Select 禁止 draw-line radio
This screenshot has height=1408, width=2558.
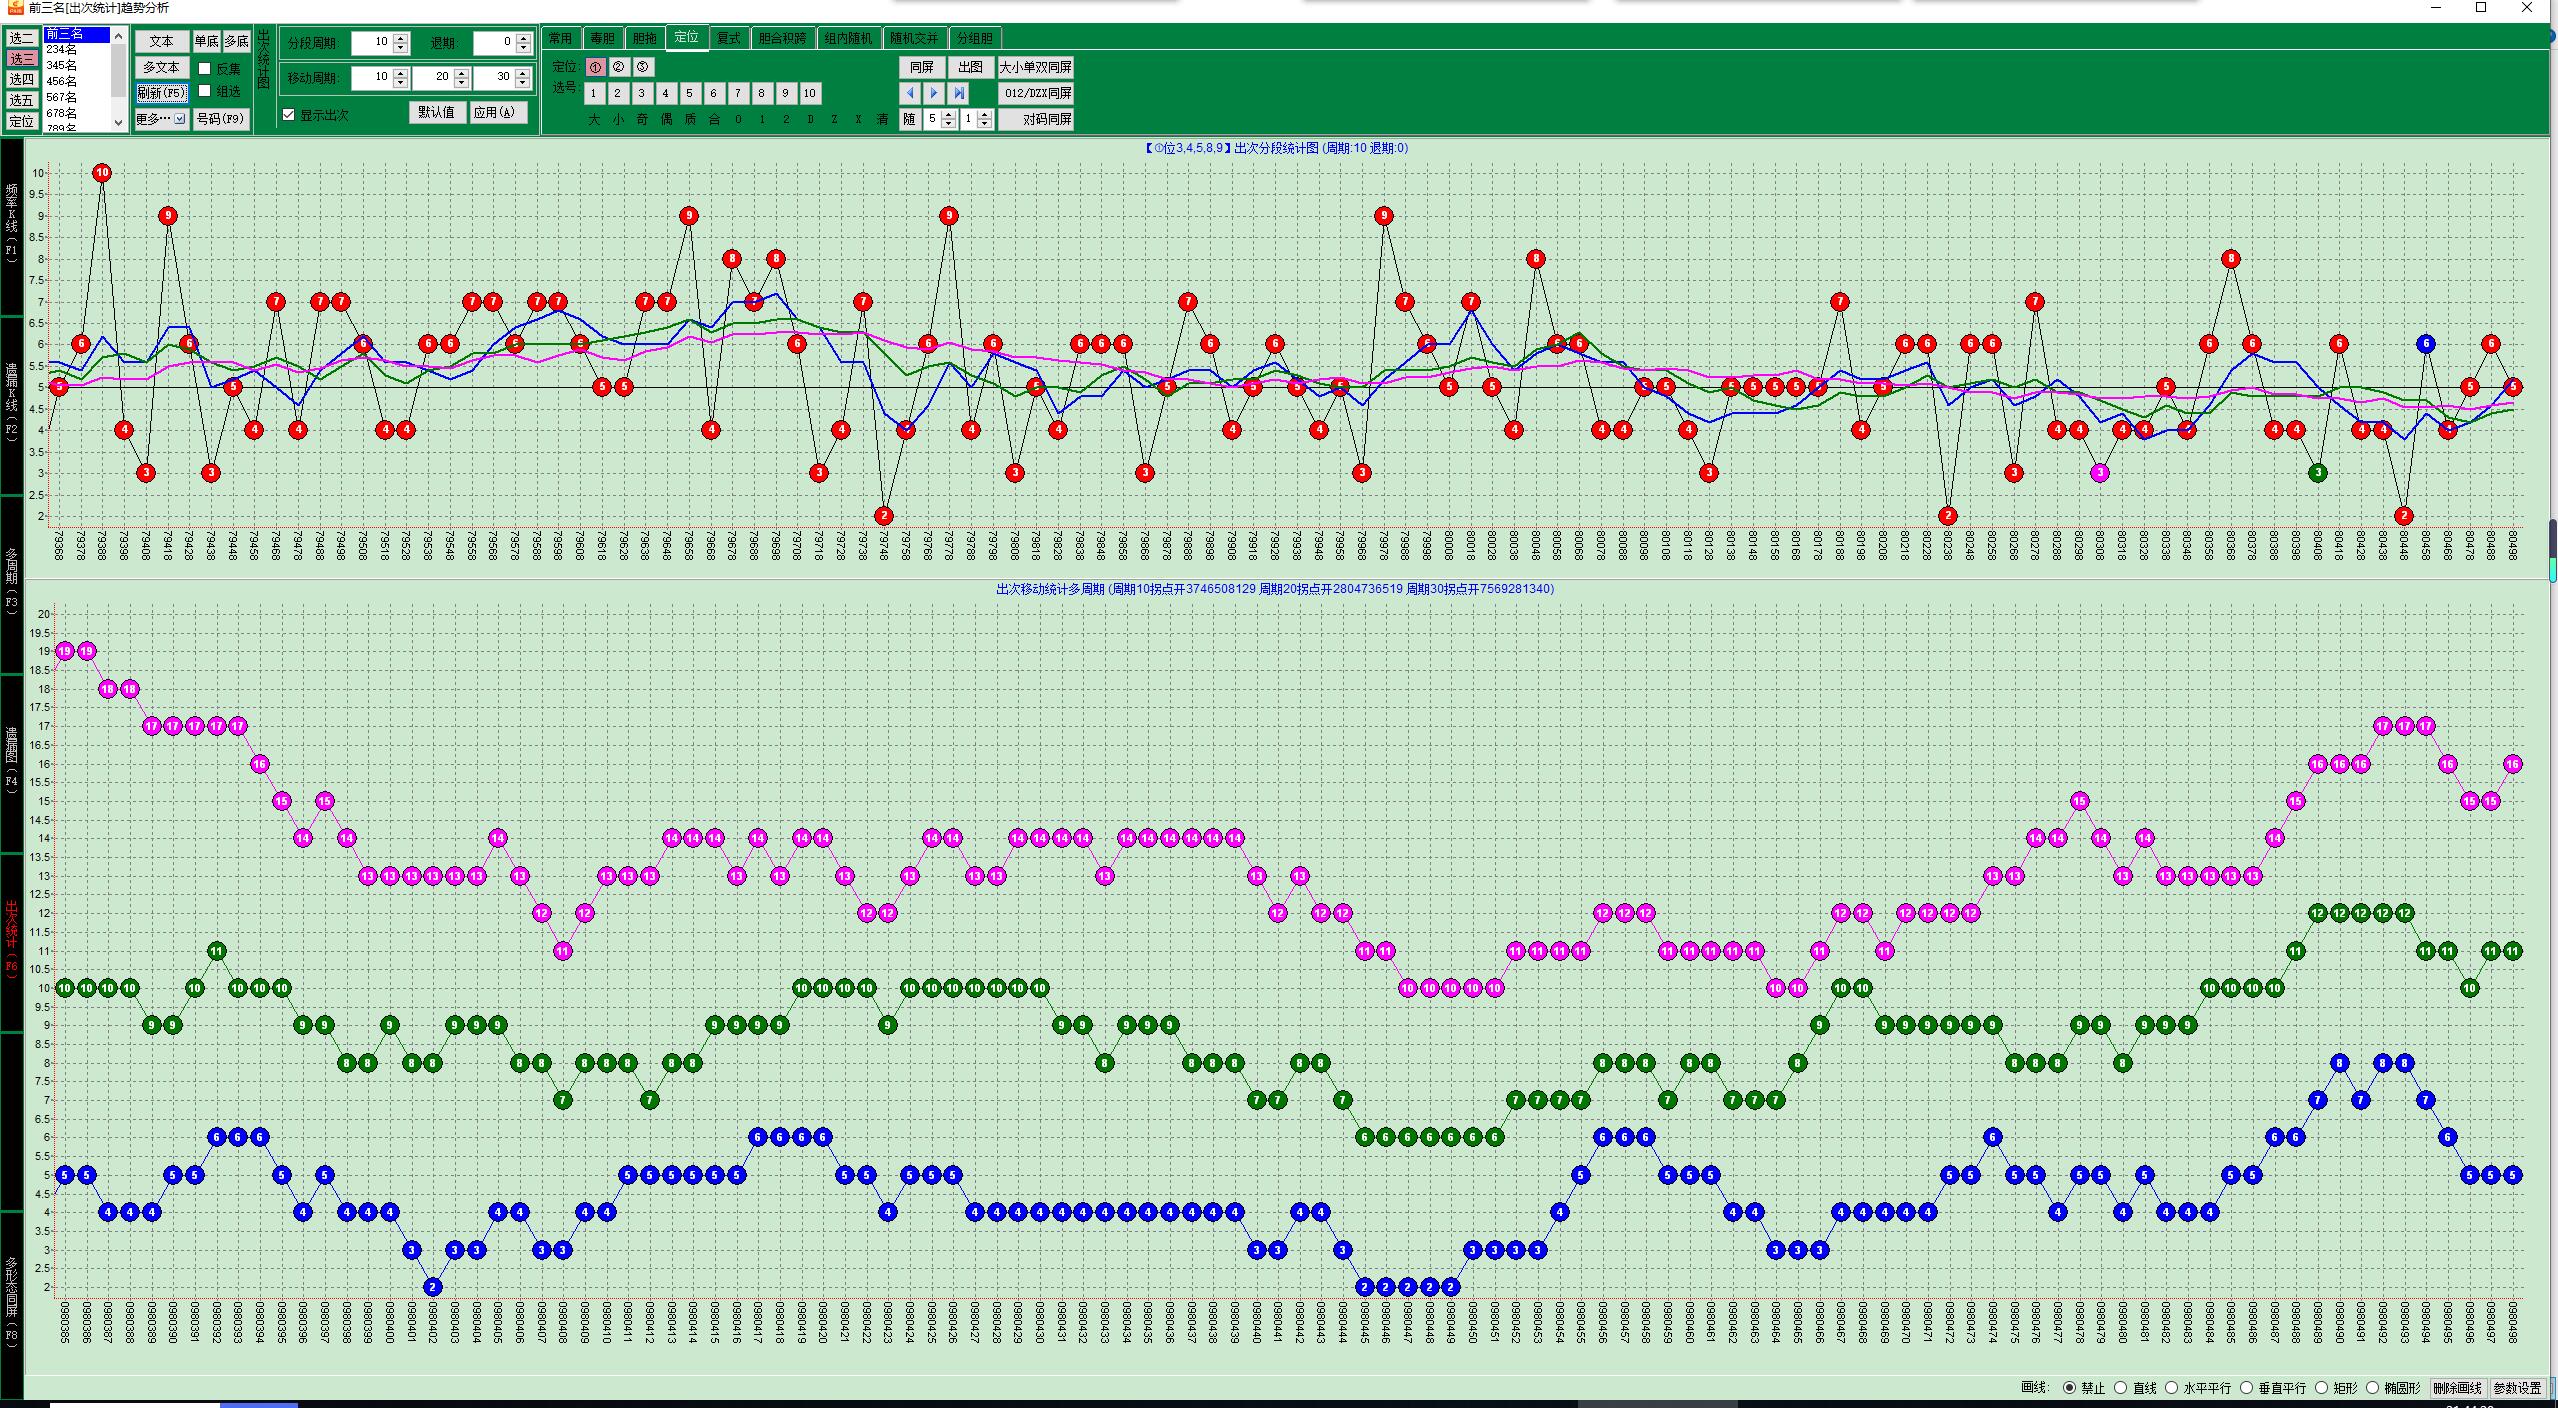(x=2070, y=1388)
